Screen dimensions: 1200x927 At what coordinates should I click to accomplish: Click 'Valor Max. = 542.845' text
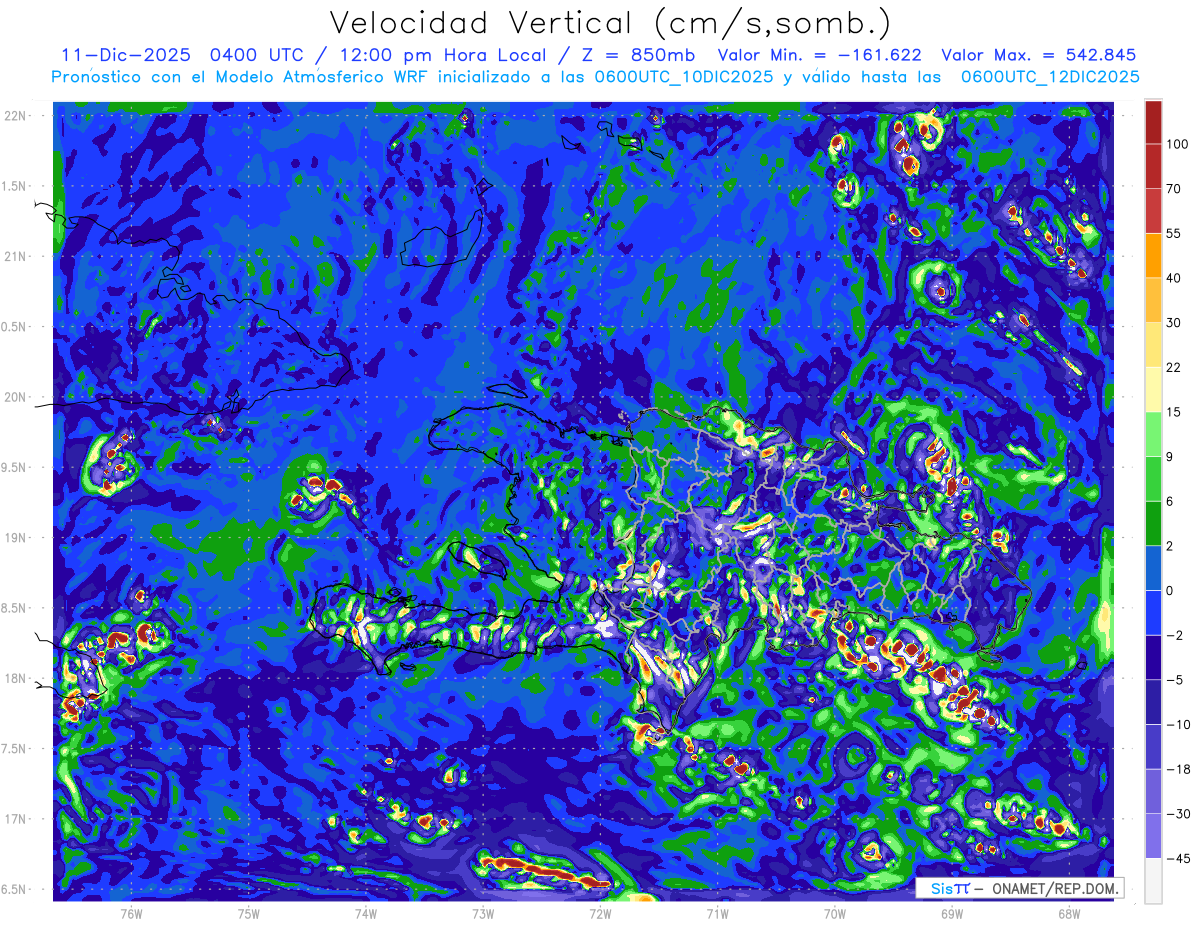coord(1038,55)
